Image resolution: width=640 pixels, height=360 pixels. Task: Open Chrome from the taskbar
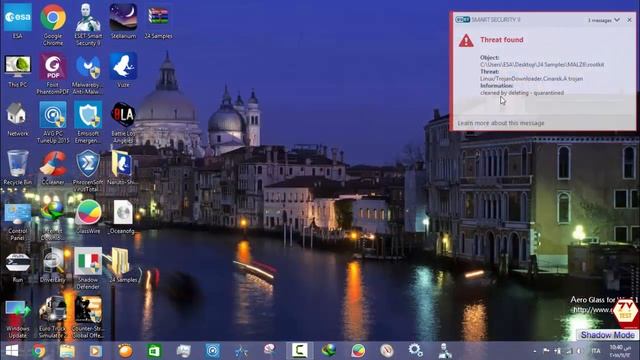point(39,351)
